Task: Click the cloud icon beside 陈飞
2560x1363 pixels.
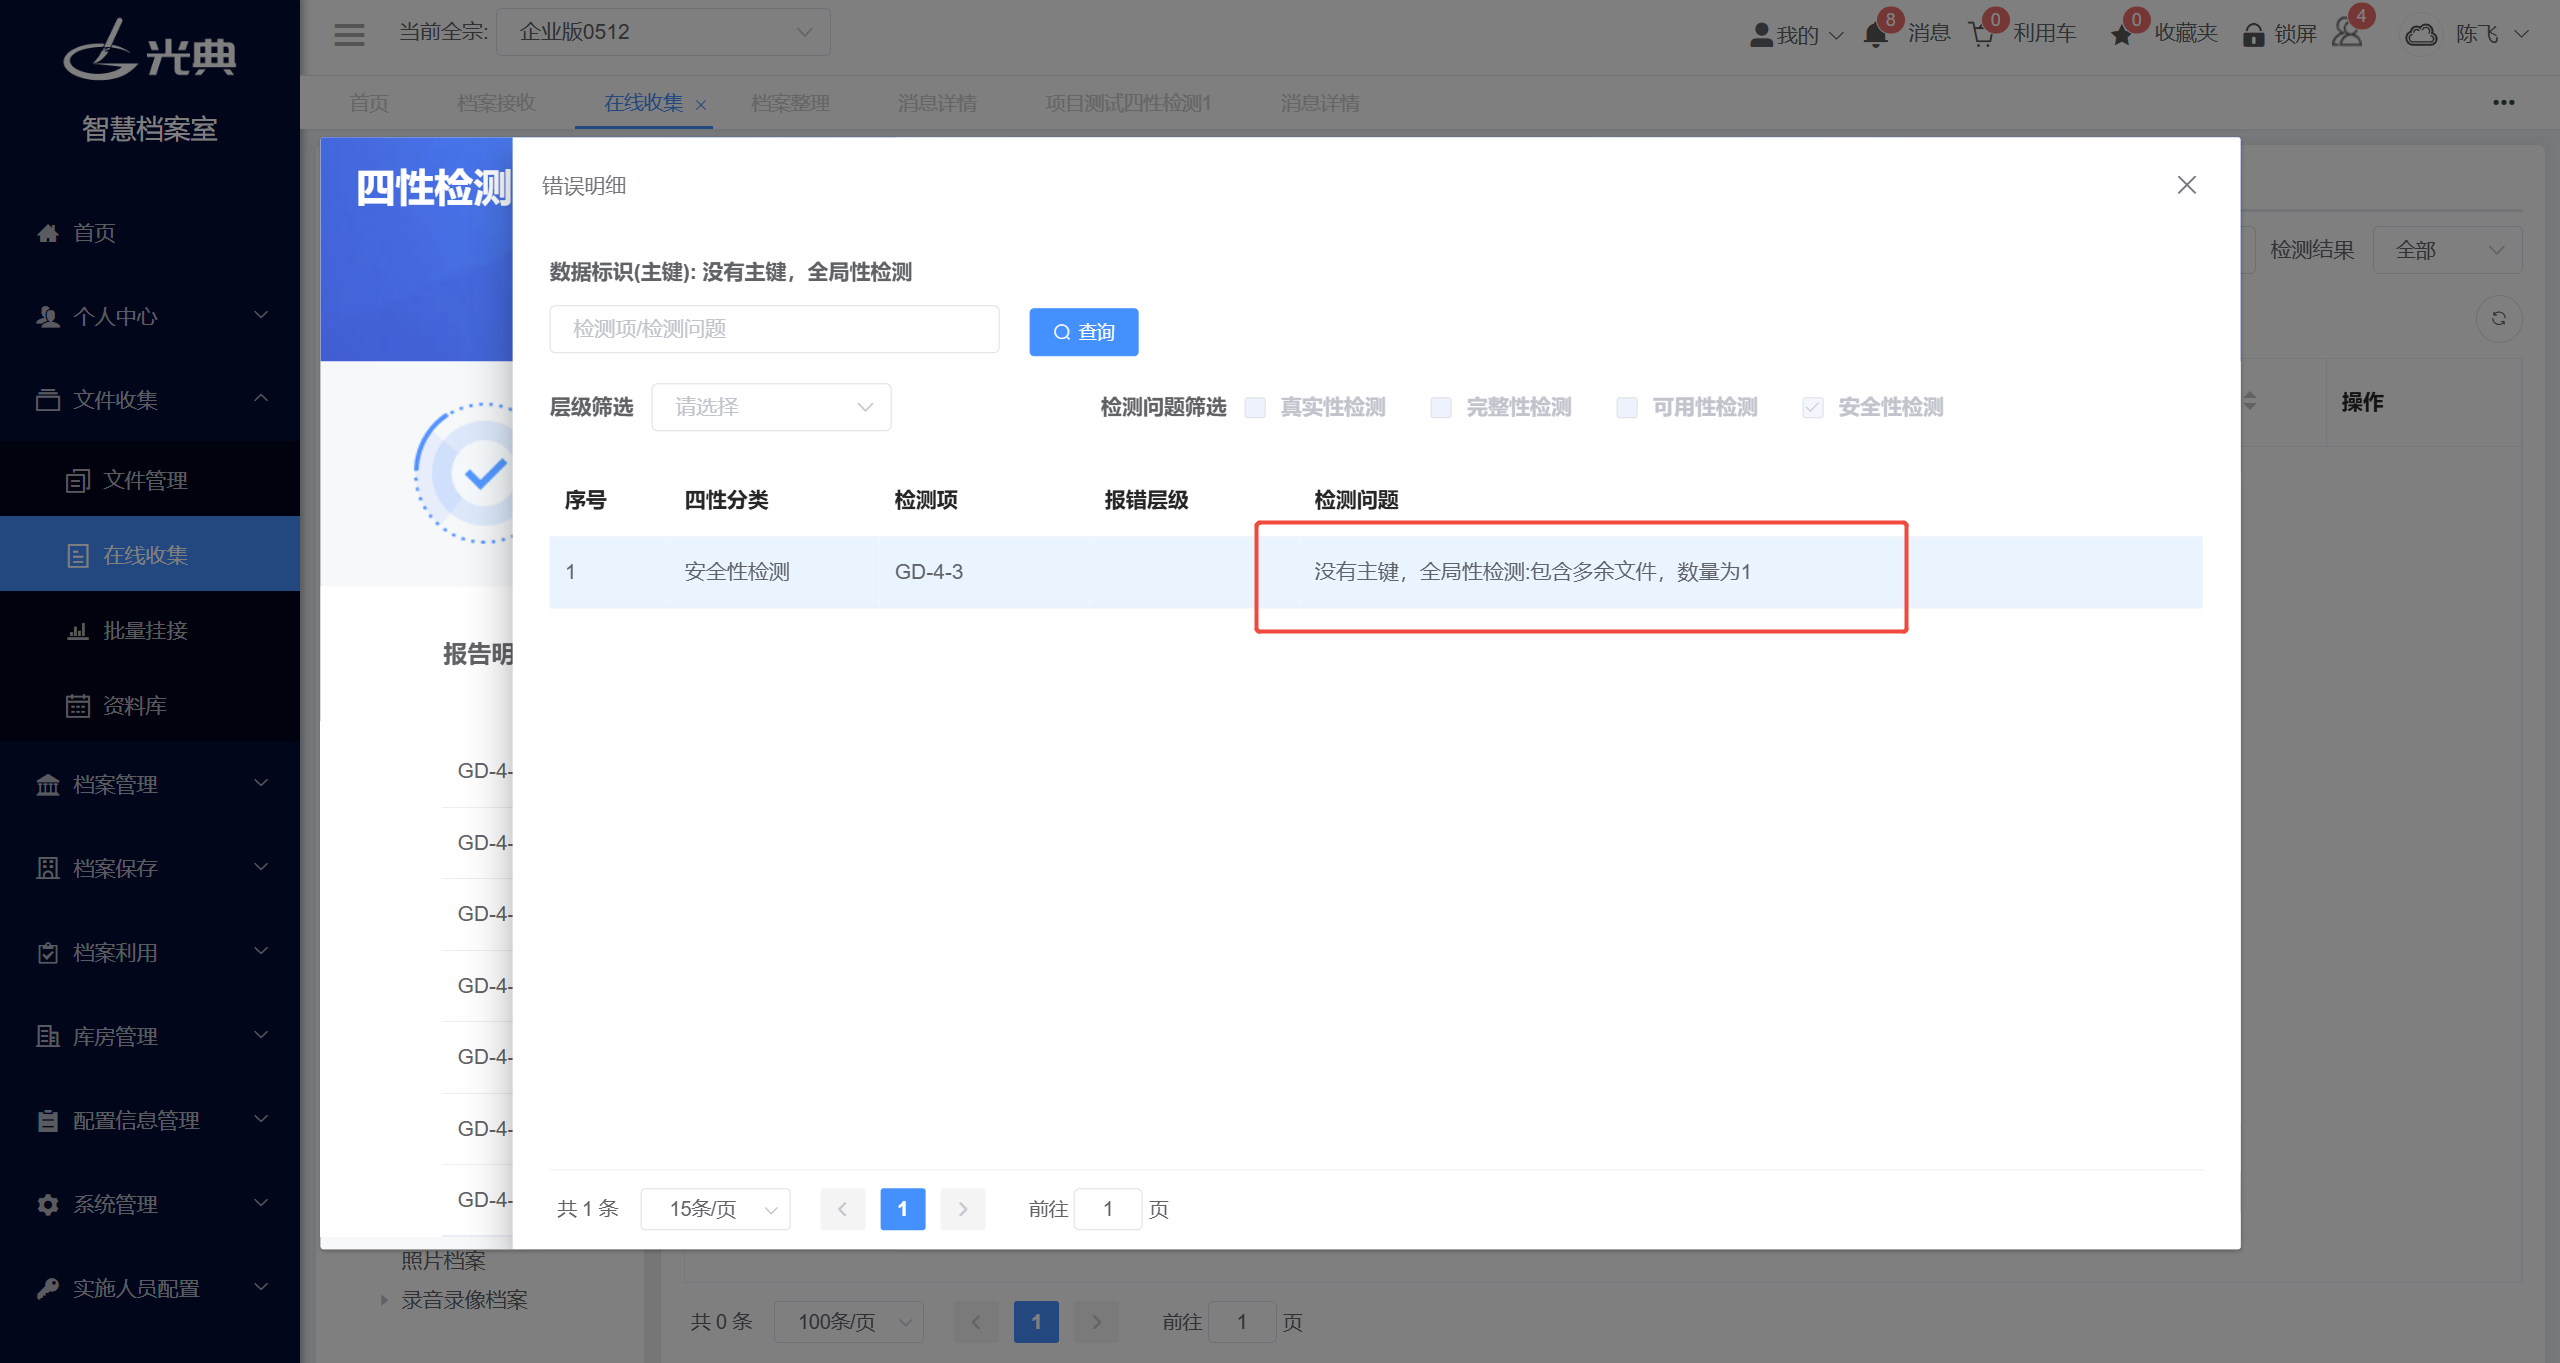Action: (x=2421, y=34)
